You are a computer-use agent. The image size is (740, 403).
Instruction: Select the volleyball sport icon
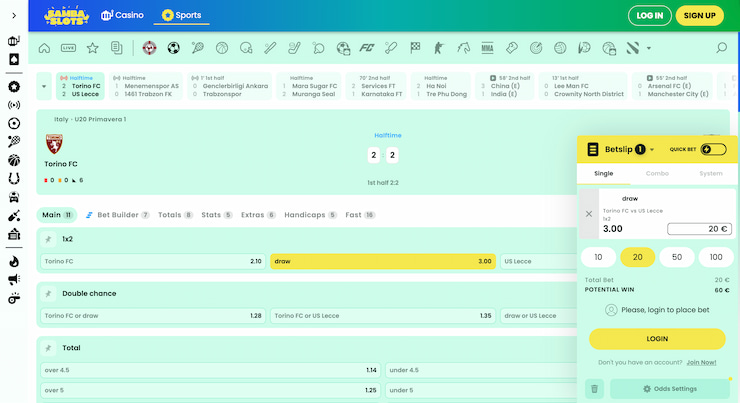tap(560, 48)
